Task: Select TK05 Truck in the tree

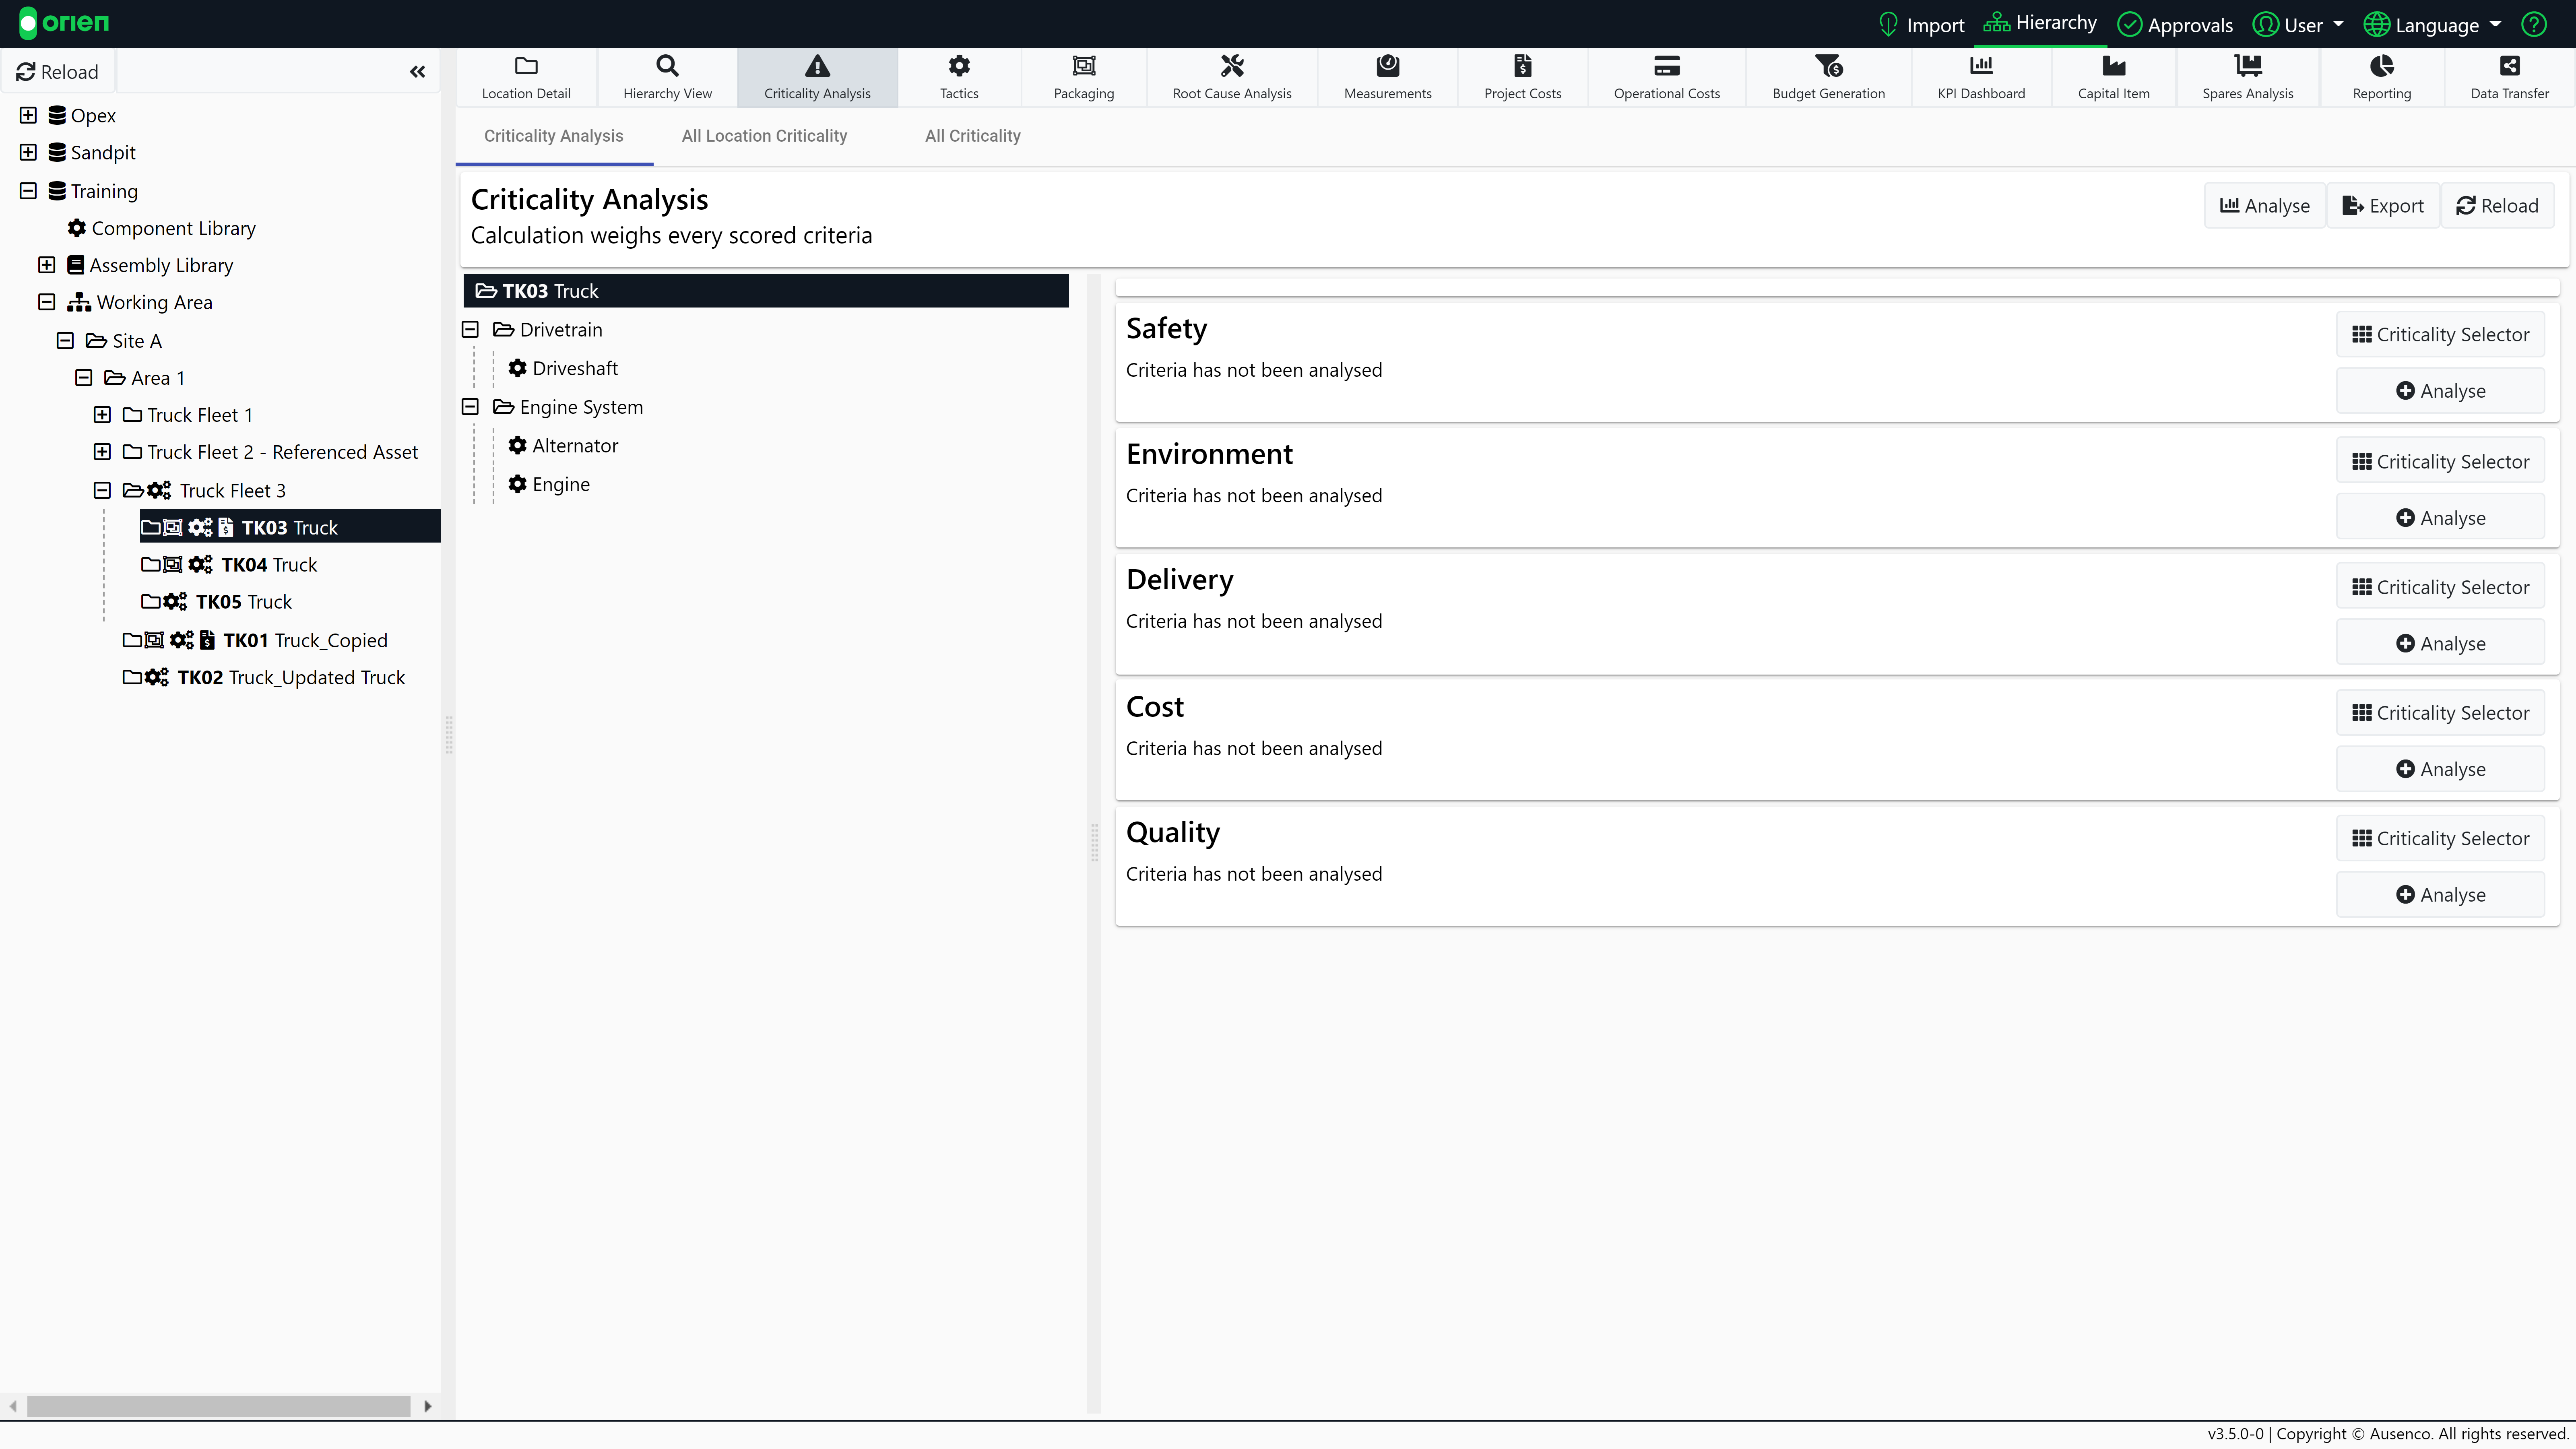Action: click(x=217, y=602)
